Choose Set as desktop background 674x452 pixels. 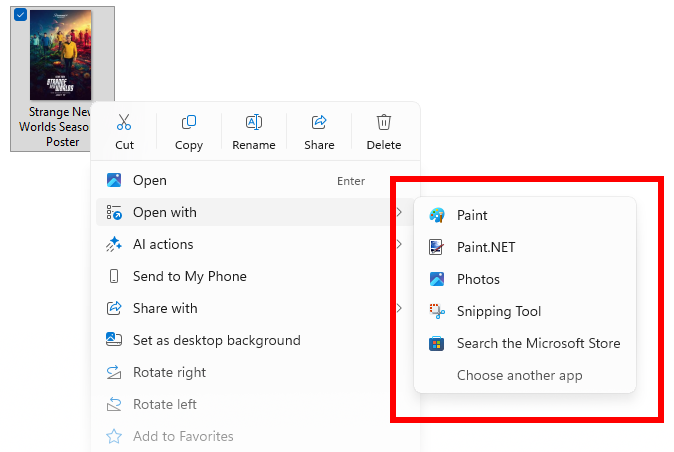(x=216, y=340)
